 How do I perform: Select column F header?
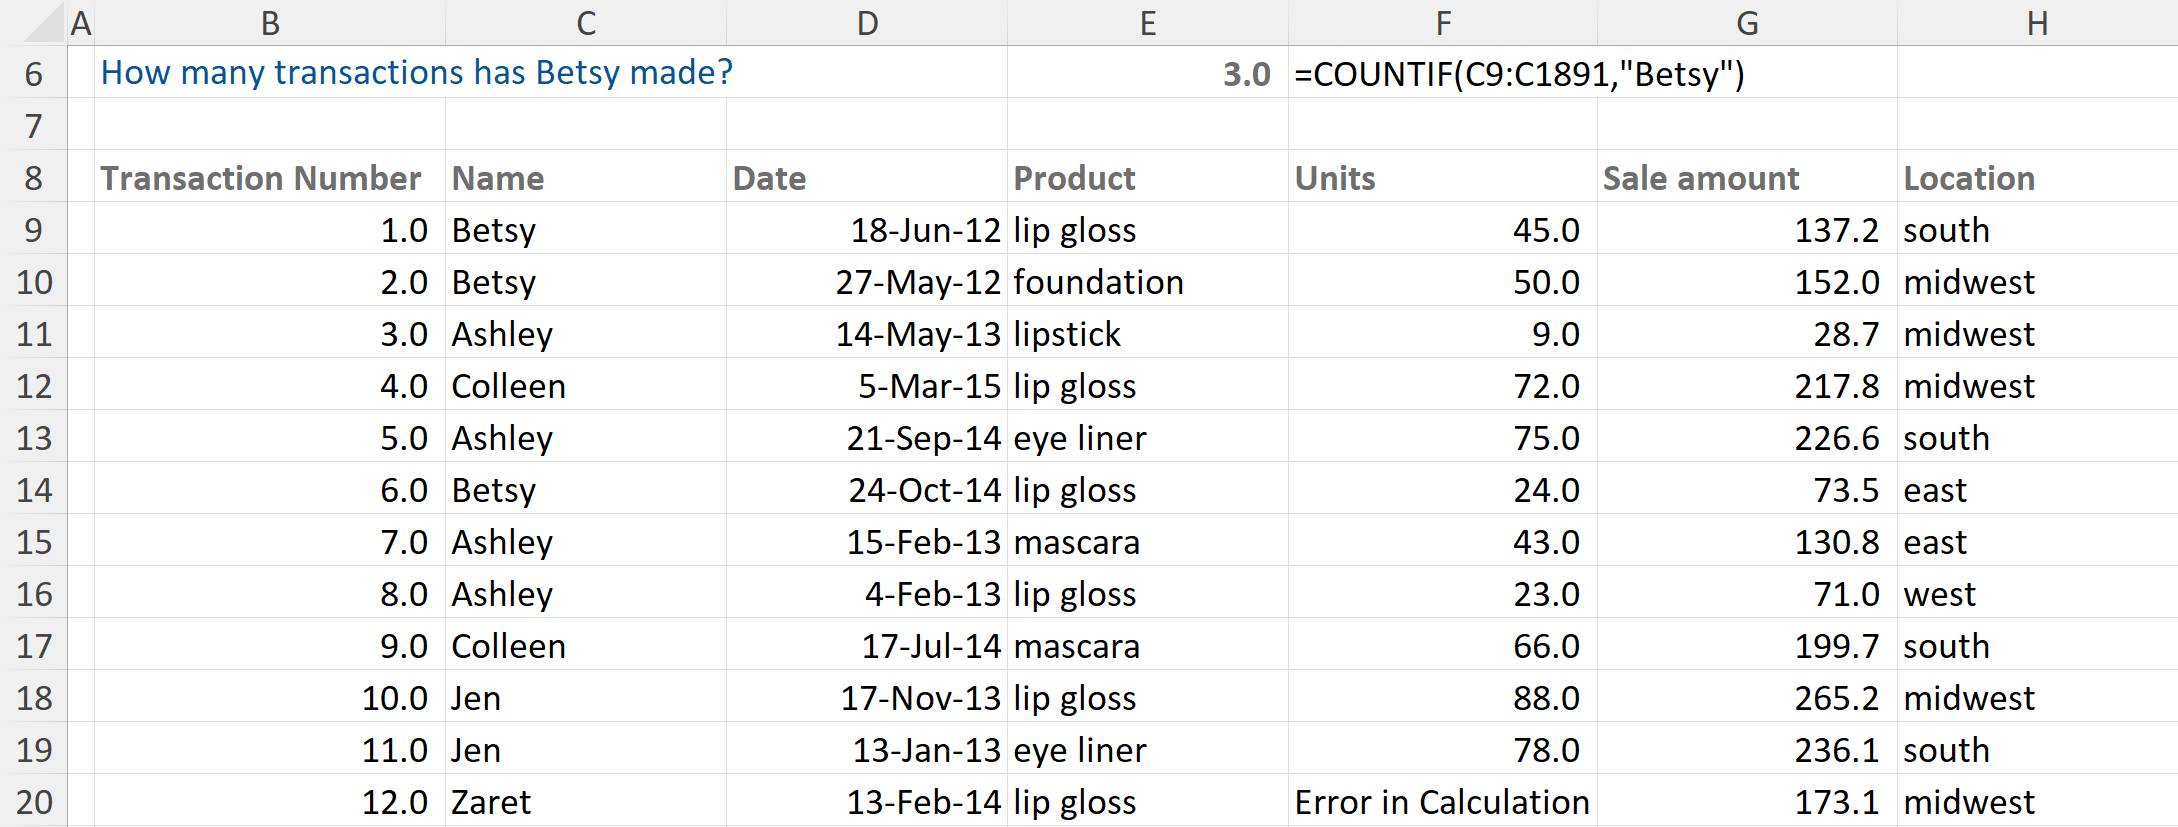(1442, 23)
